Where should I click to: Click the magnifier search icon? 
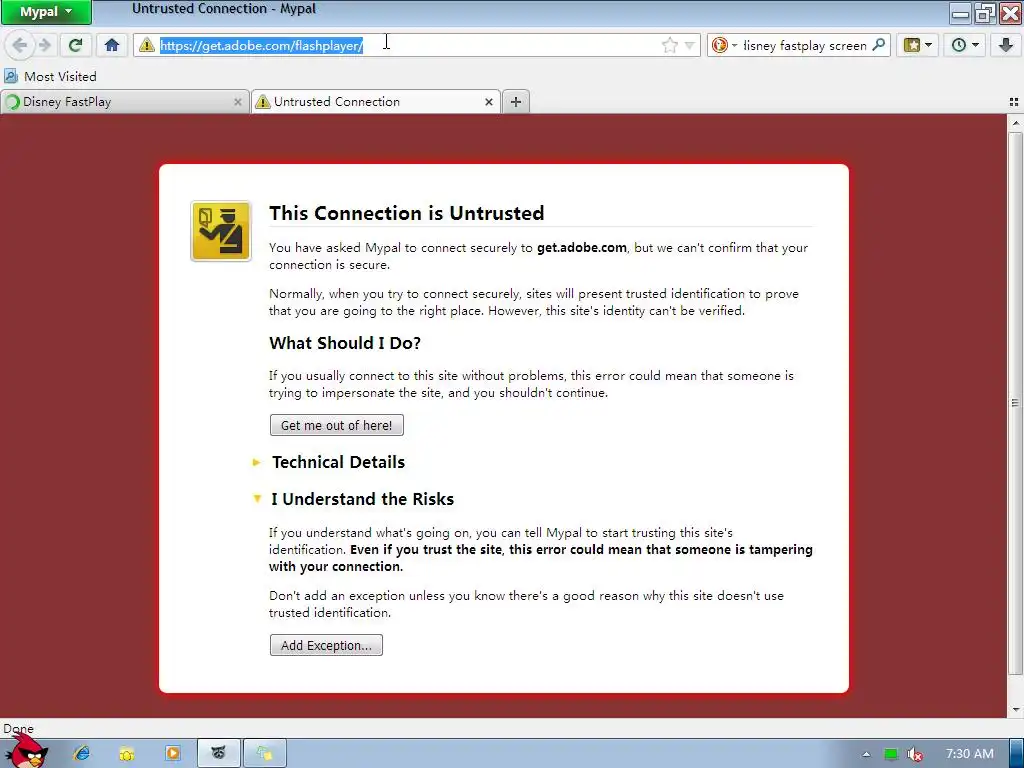(879, 45)
